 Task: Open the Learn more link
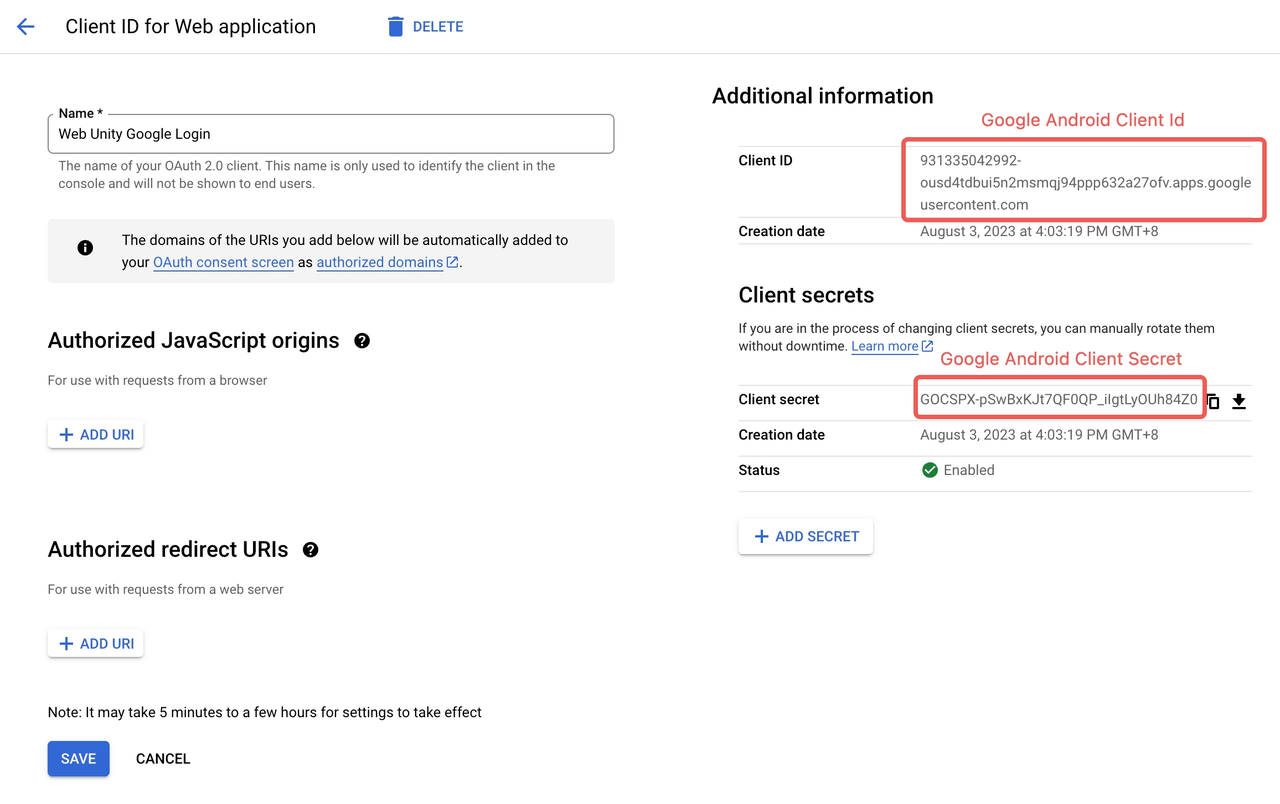(892, 346)
